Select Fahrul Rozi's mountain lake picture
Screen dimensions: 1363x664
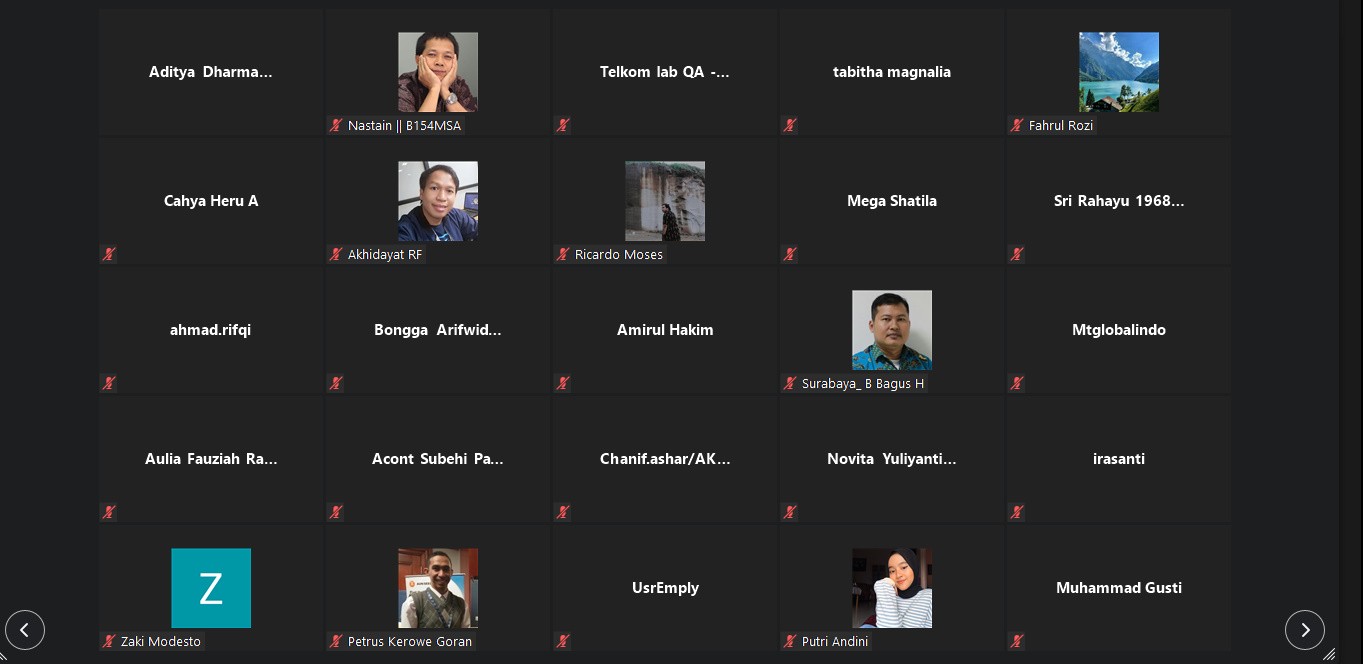[1119, 72]
